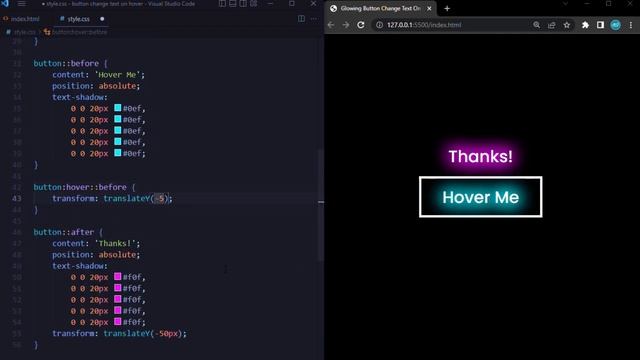Click style.css breadcrumb item
This screenshot has height=360, width=640.
[x=24, y=32]
